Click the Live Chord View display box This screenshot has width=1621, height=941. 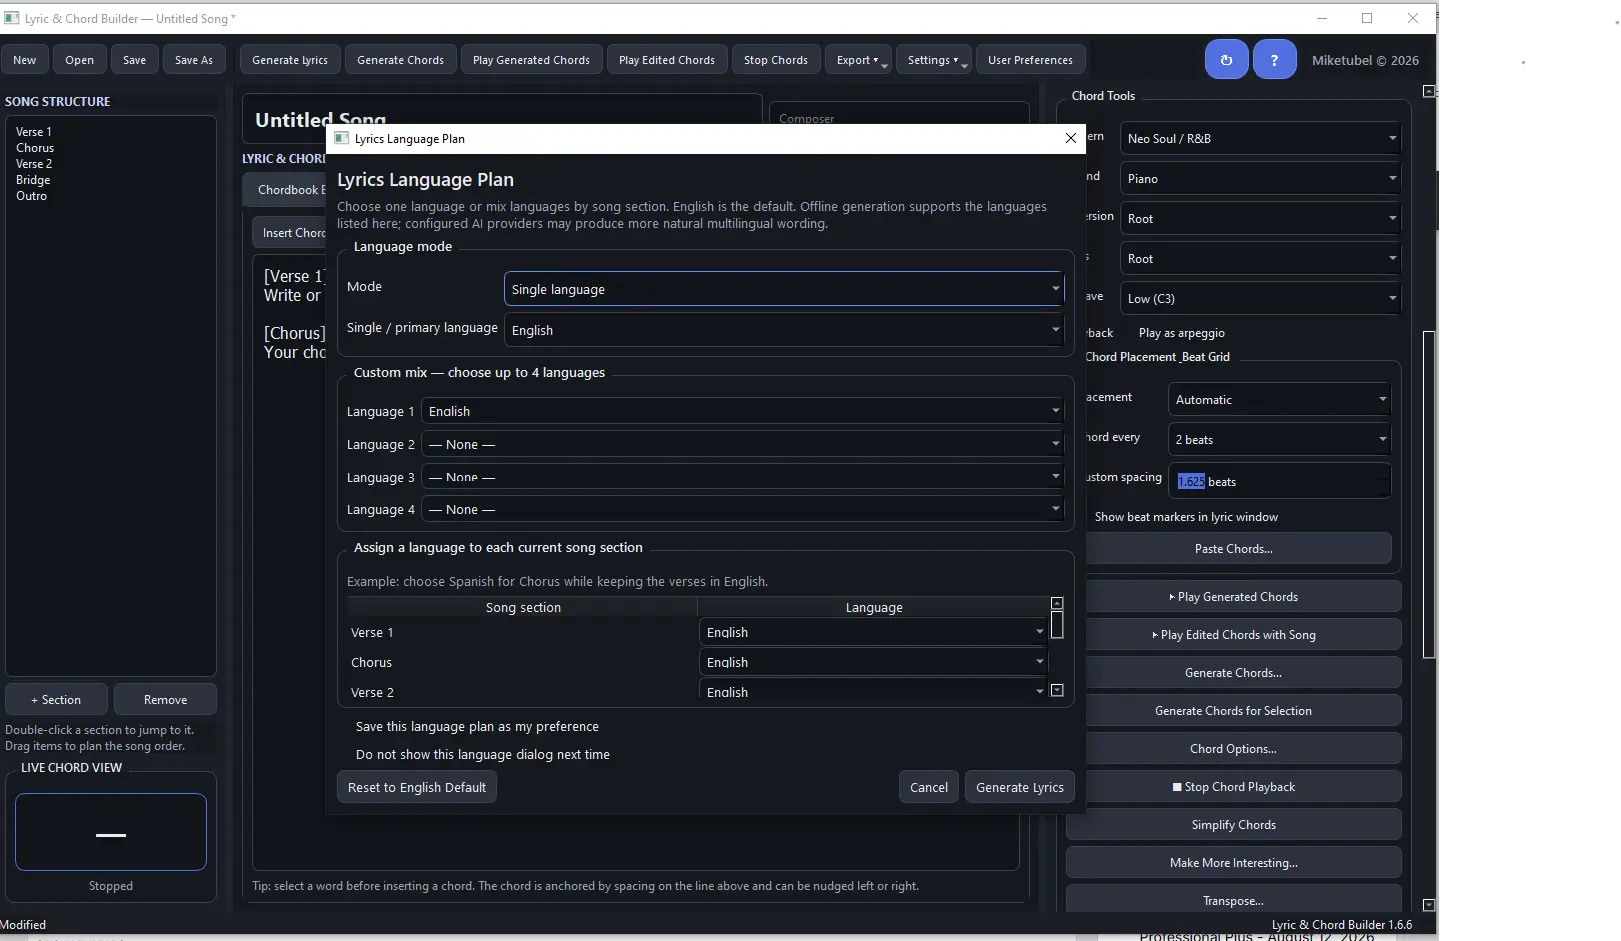tap(111, 832)
